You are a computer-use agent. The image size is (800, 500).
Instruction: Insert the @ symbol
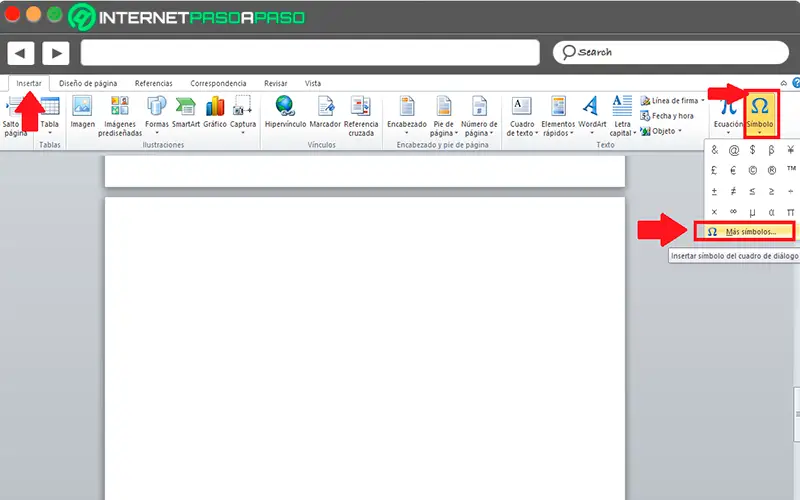point(734,150)
